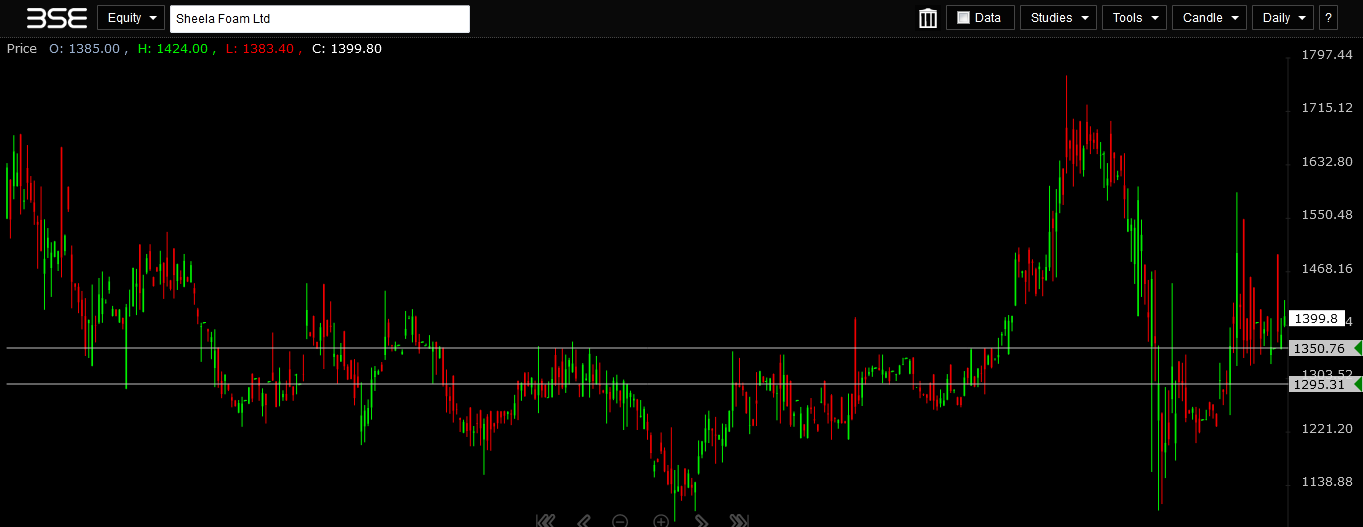
Task: Click the current price label 1399.8
Action: click(1316, 319)
